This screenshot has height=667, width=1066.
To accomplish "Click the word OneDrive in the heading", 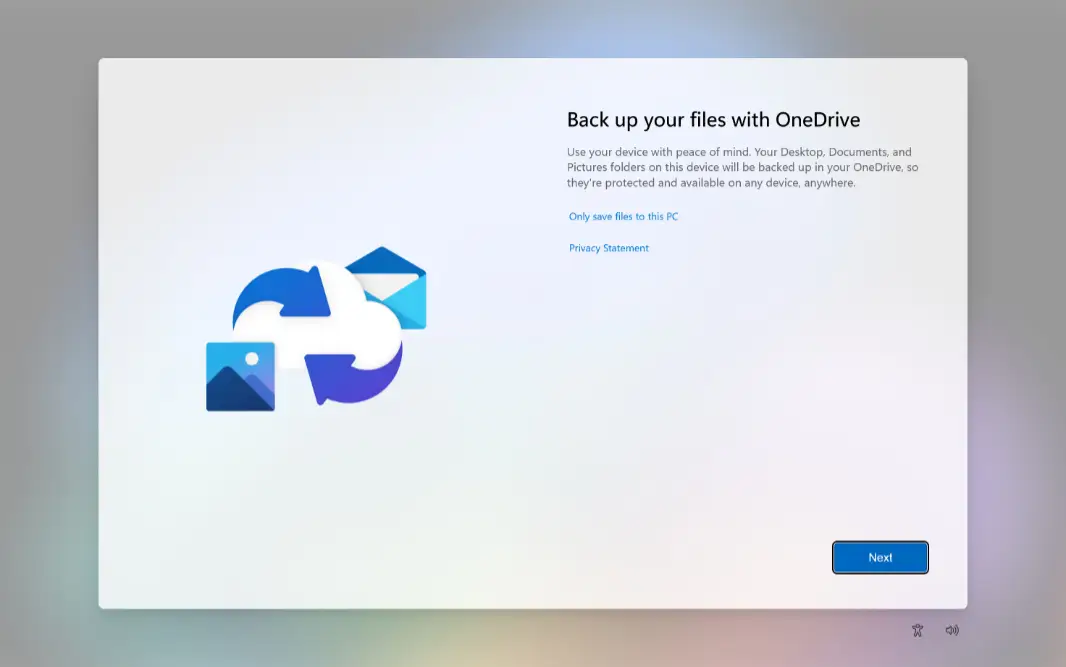I will 818,120.
